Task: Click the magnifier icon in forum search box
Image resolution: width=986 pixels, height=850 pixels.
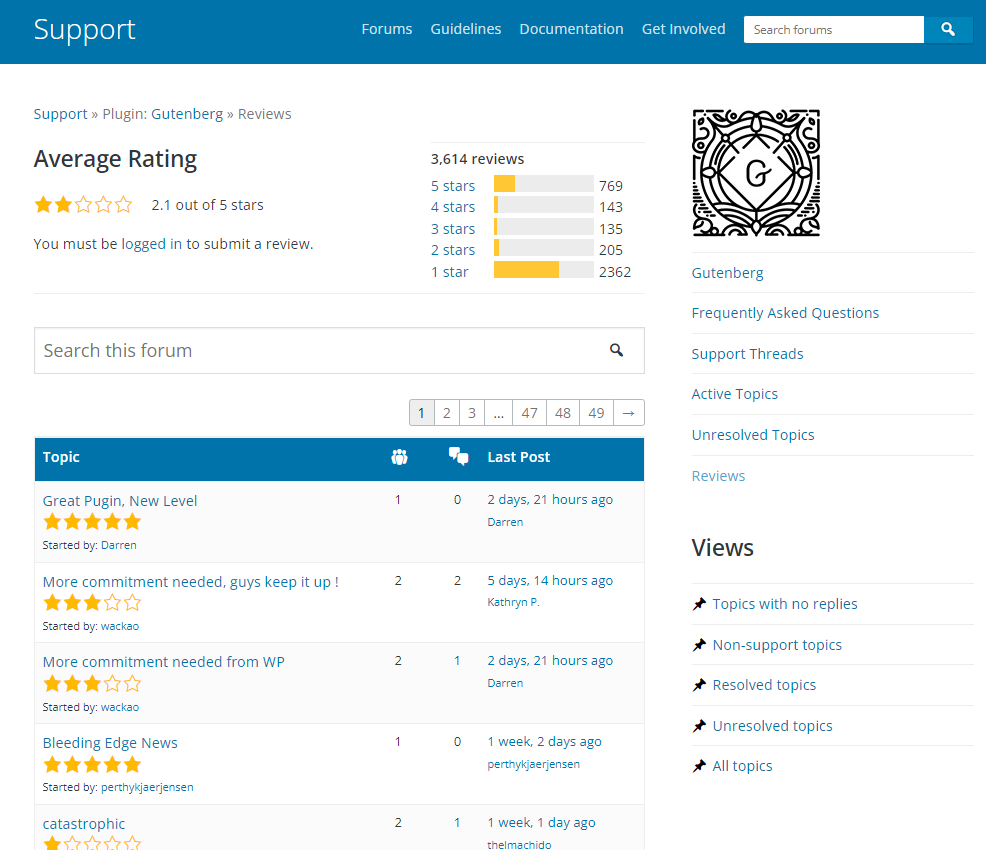Action: point(616,350)
